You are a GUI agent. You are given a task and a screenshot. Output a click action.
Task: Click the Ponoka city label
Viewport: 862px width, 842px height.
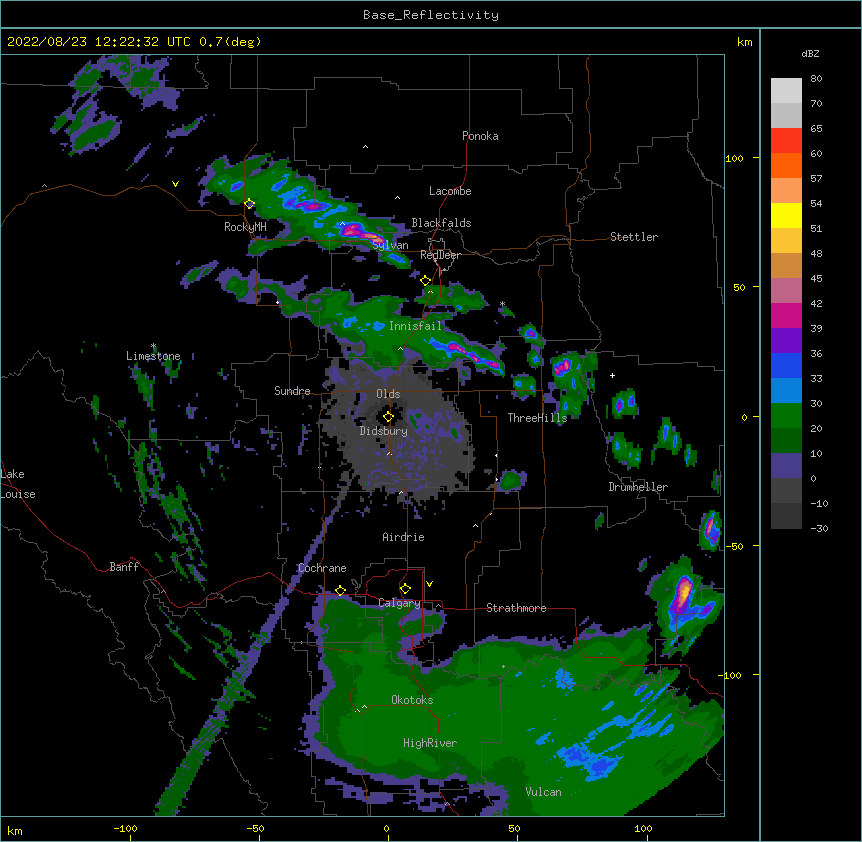pos(480,136)
